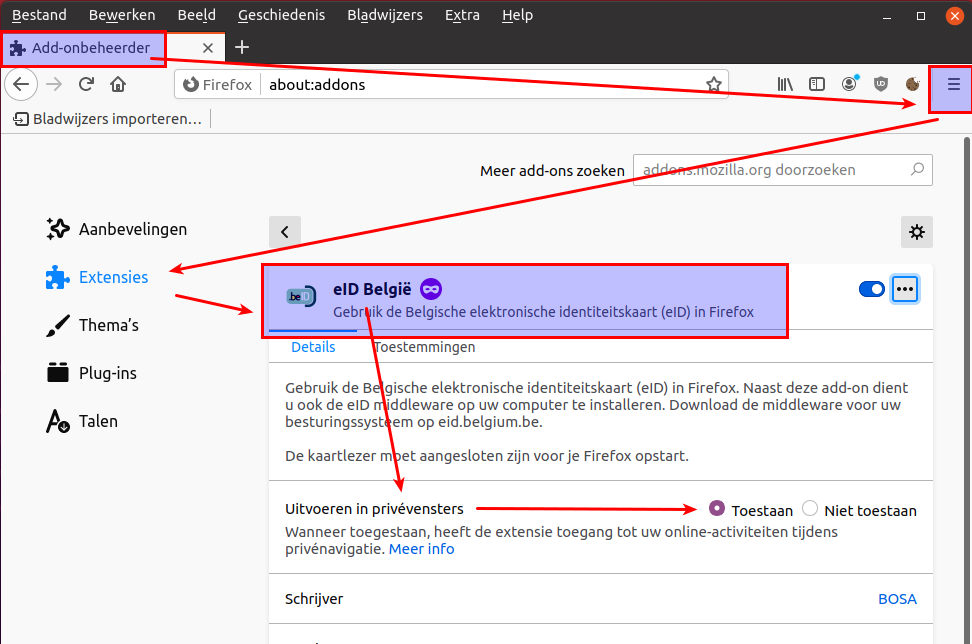Open Aanbevelingen in the sidebar
The width and height of the screenshot is (972, 644).
click(x=117, y=229)
